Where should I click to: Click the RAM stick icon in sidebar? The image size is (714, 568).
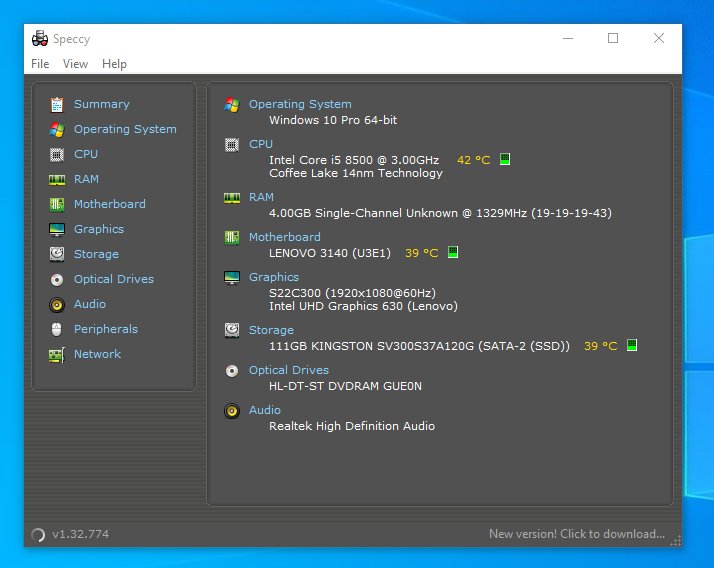[57, 180]
